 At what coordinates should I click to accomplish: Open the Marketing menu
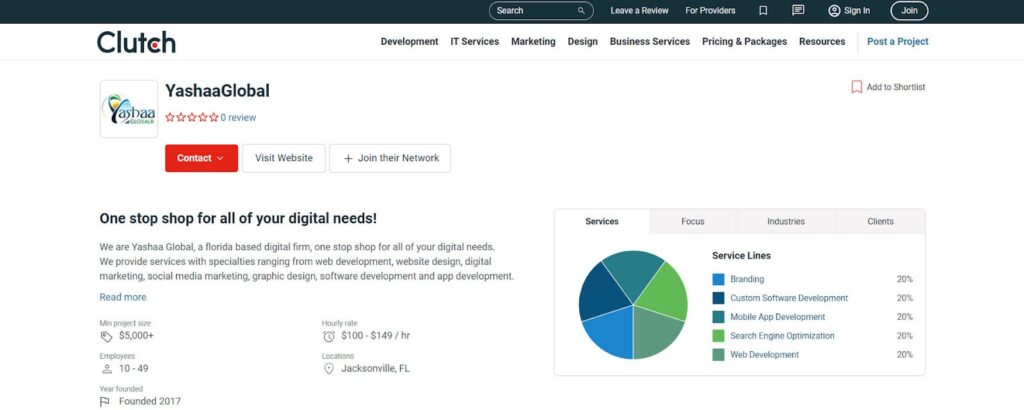pyautogui.click(x=533, y=41)
